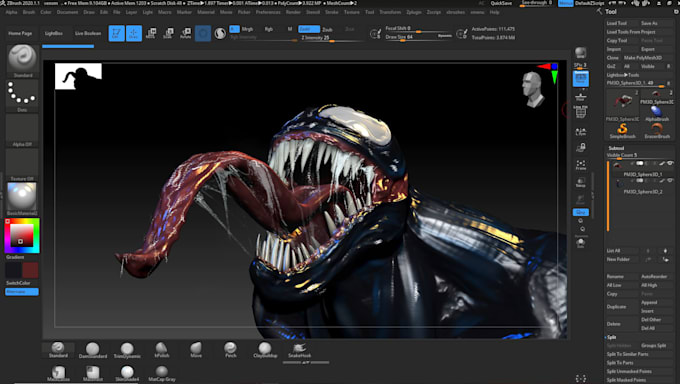The image size is (680, 384).
Task: Expand Lightbox Tools in Tool panel
Action: click(623, 75)
